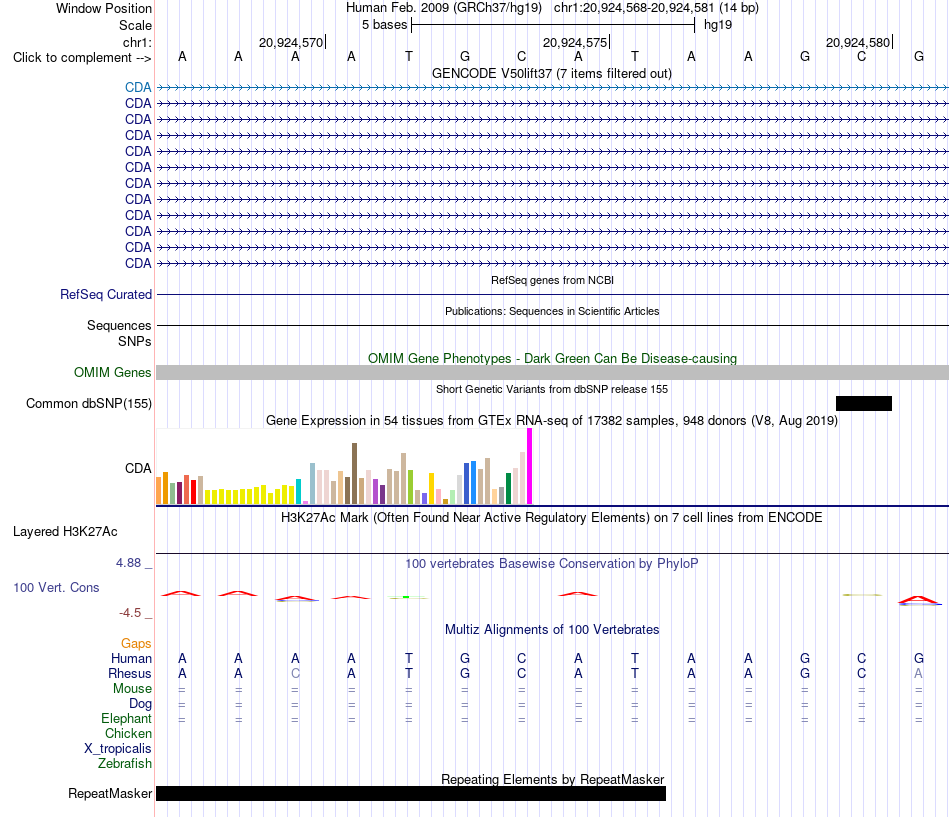Click the Common dbSNP(155) label
The image size is (950, 817).
[89, 404]
